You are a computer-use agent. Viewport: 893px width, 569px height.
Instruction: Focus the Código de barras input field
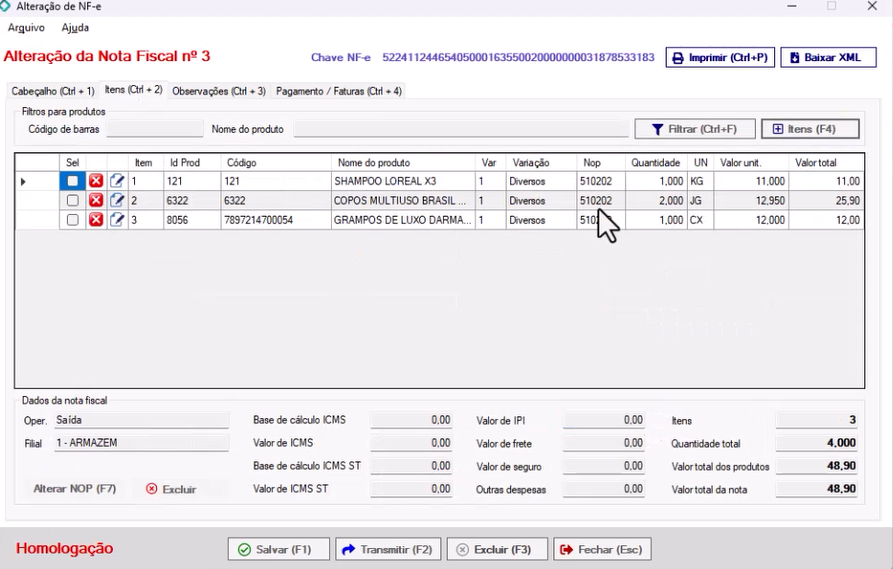(154, 129)
